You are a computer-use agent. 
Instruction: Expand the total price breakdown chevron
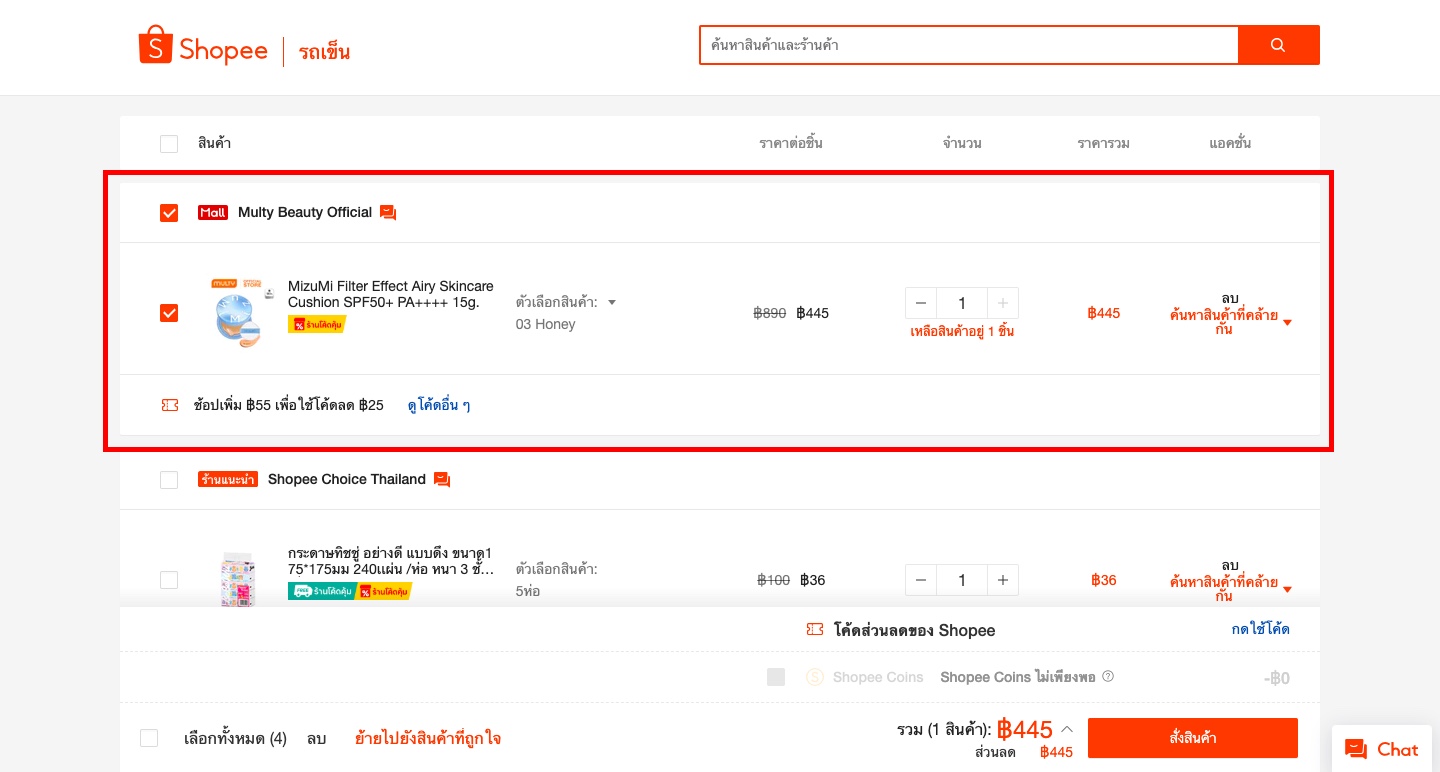point(1067,729)
